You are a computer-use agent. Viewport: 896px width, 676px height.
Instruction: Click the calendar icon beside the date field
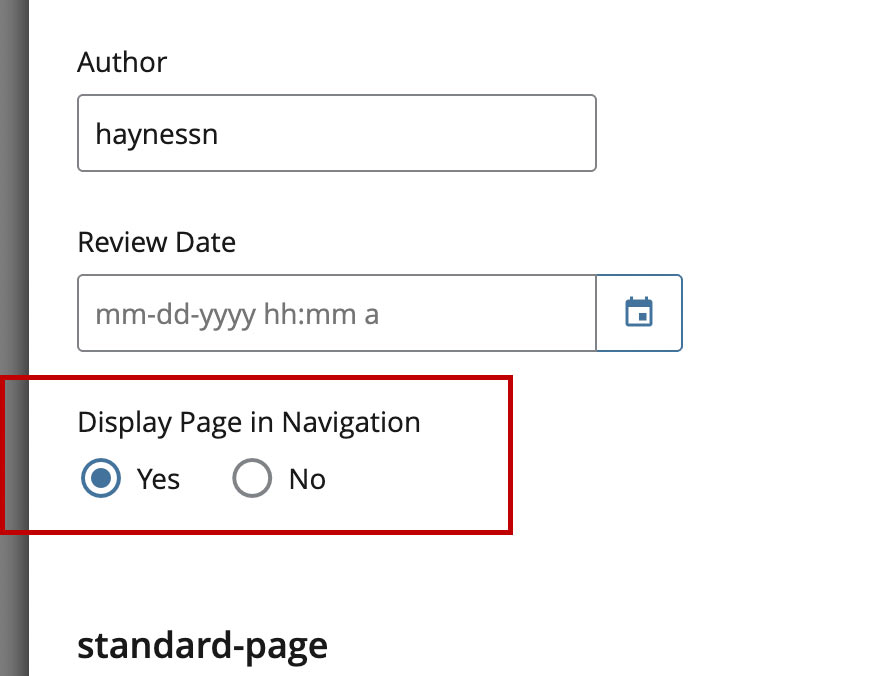(639, 313)
